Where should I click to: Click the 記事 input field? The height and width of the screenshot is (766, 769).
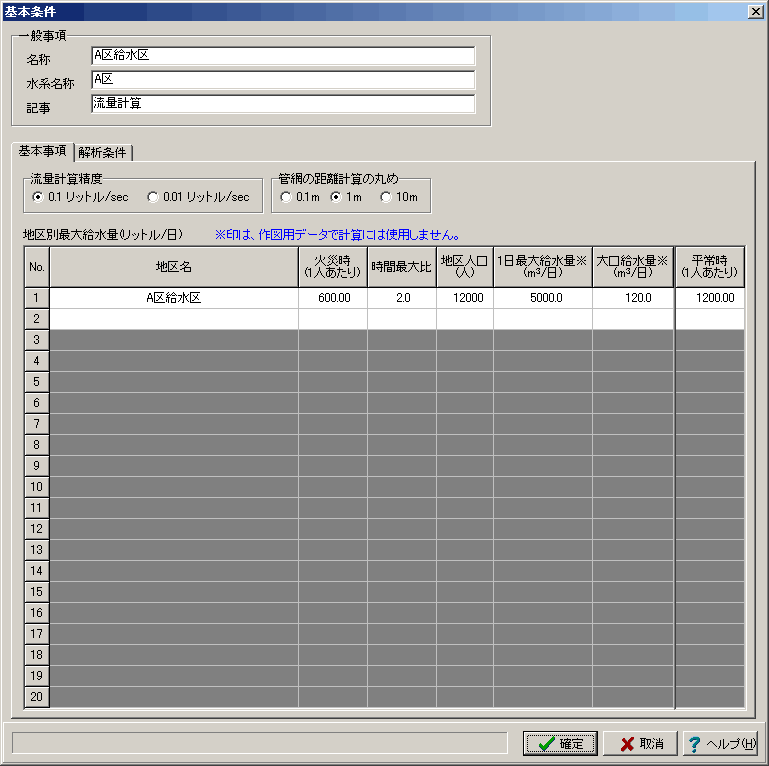coord(283,103)
